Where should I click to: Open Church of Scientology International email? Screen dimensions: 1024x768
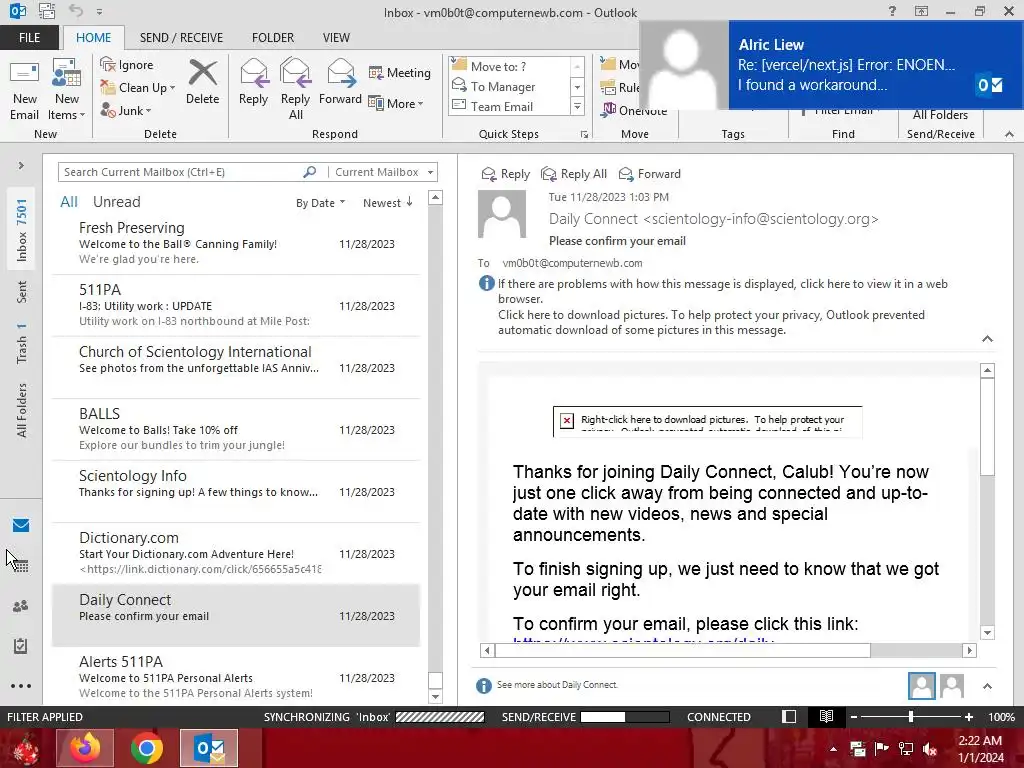pyautogui.click(x=236, y=367)
